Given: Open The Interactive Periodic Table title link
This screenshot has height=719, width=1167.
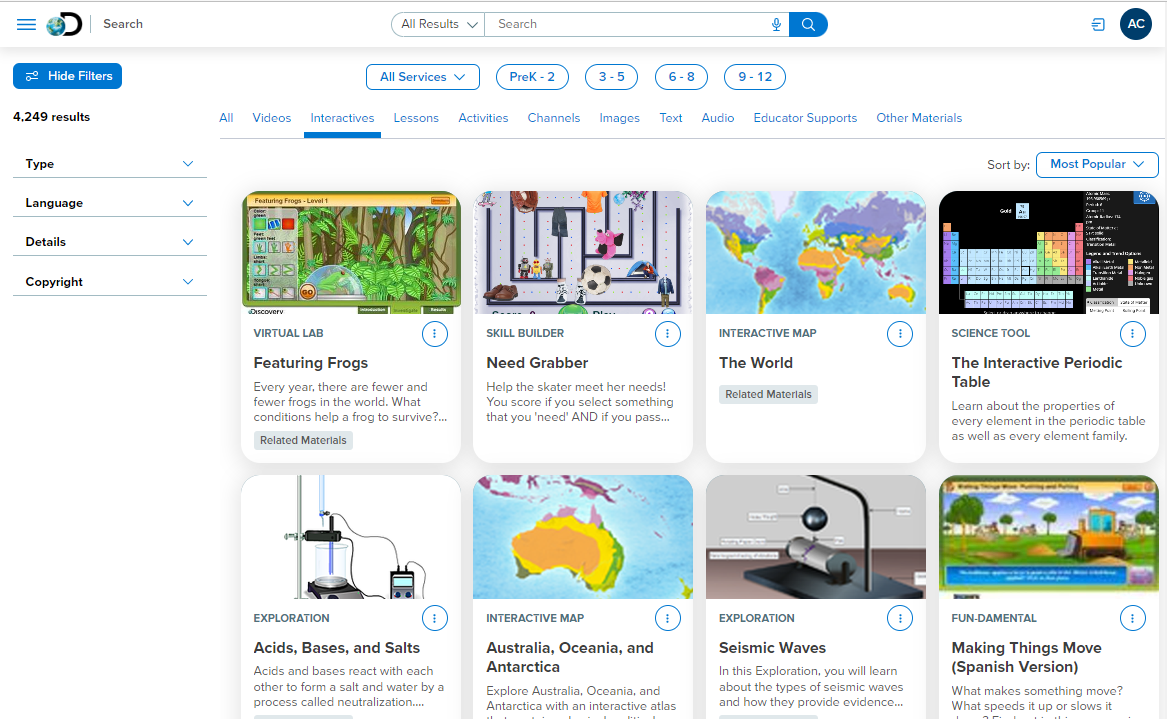Looking at the screenshot, I should point(1037,372).
